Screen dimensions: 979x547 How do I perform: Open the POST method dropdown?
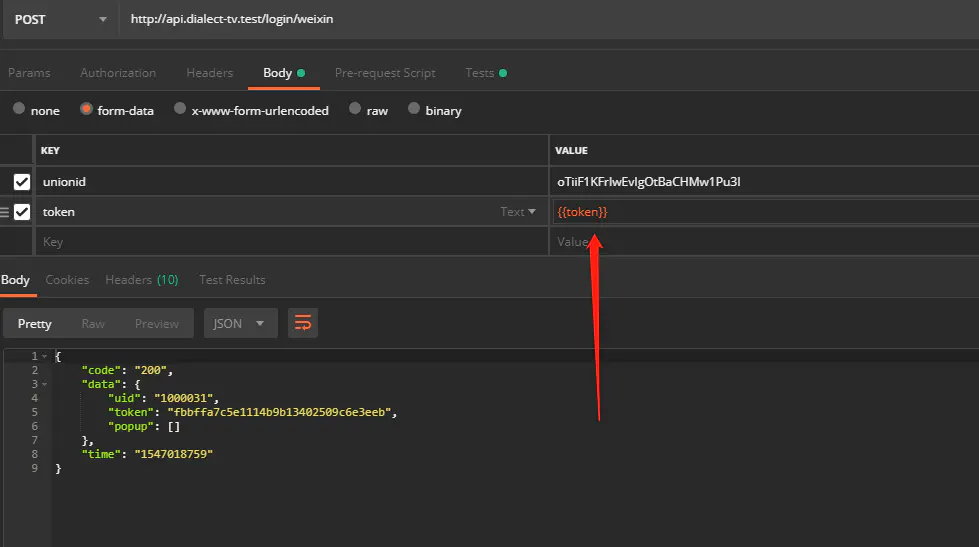(x=60, y=19)
